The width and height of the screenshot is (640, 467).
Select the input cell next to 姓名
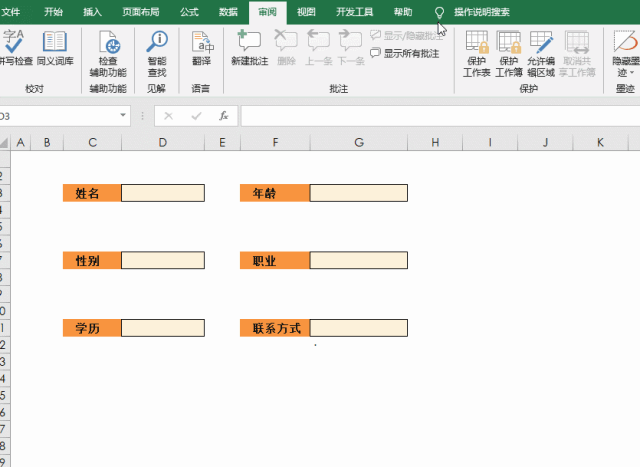(x=163, y=193)
